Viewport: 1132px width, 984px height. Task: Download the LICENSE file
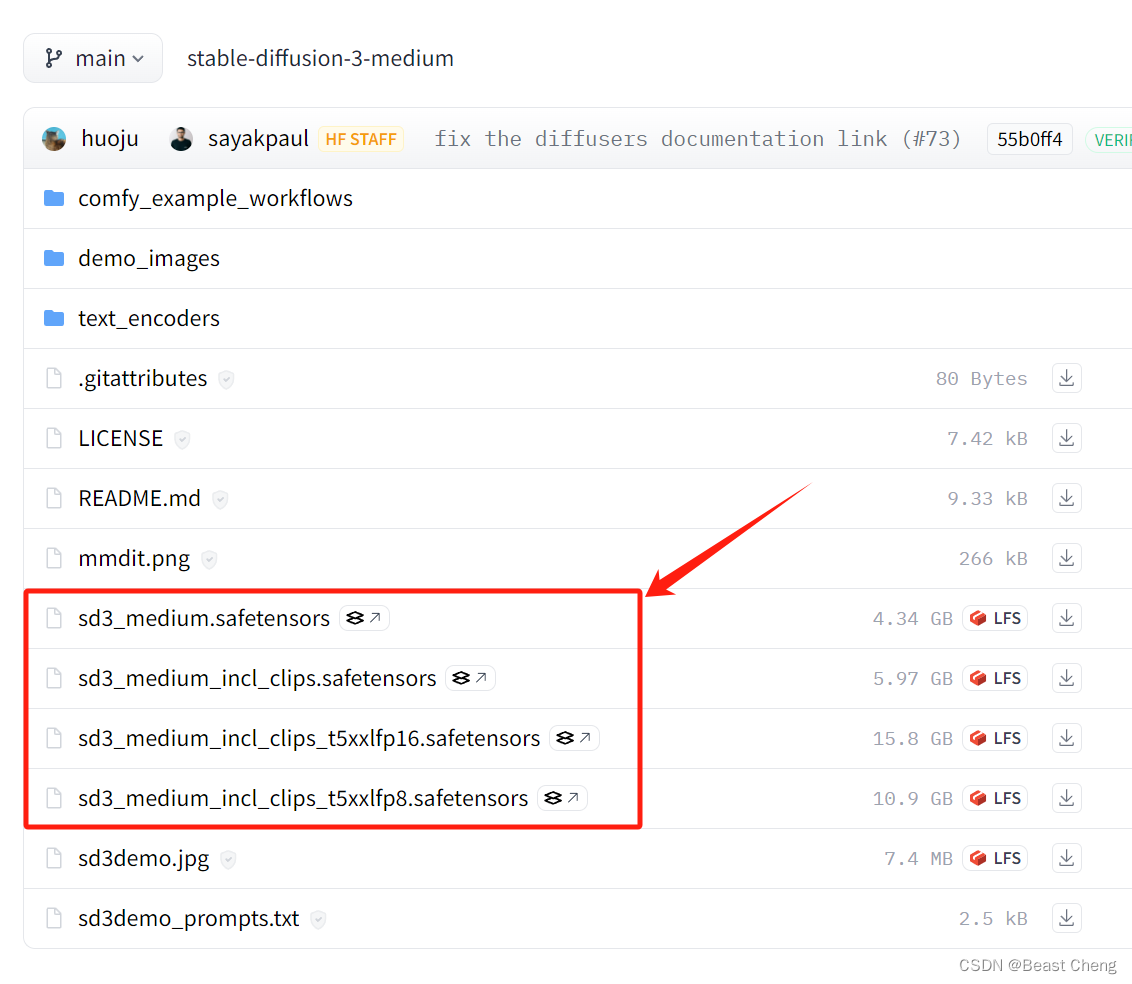[x=1066, y=438]
